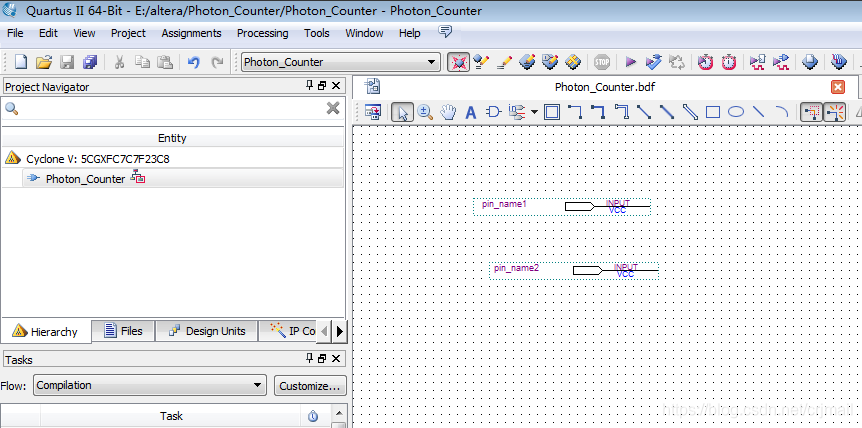The height and width of the screenshot is (428, 862).
Task: Switch to the Design Units tab
Action: click(207, 331)
